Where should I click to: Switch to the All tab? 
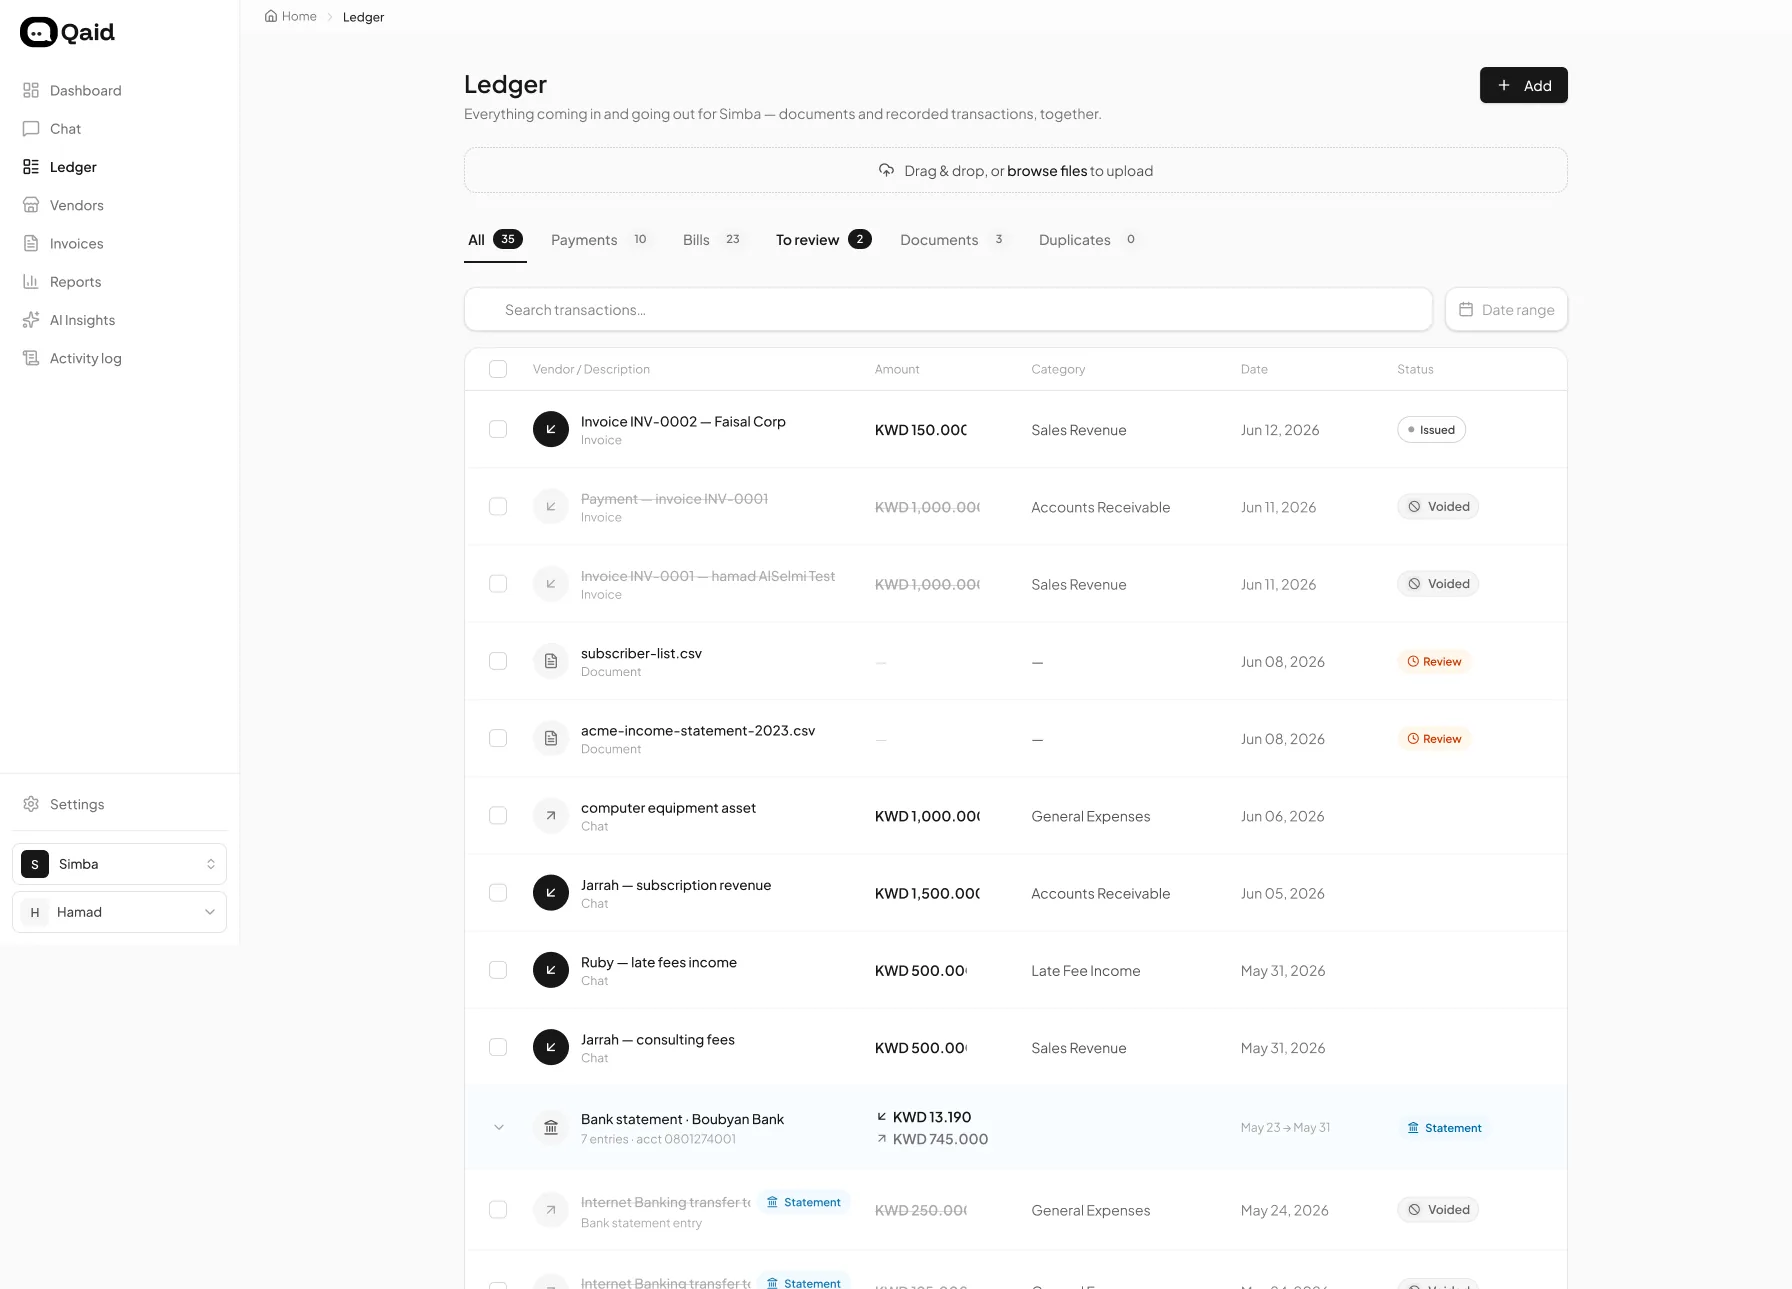coord(495,240)
